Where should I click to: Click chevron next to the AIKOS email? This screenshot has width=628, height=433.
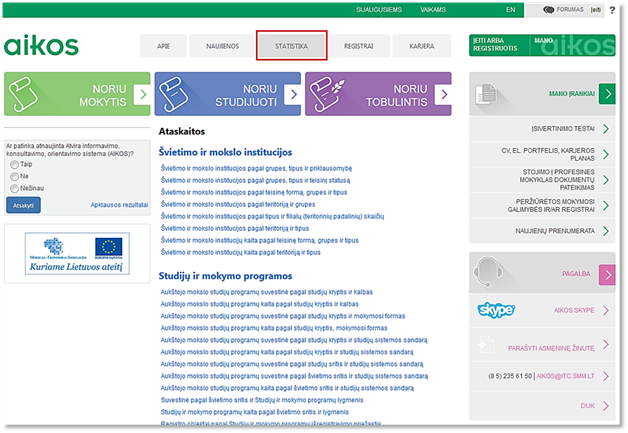pyautogui.click(x=606, y=376)
